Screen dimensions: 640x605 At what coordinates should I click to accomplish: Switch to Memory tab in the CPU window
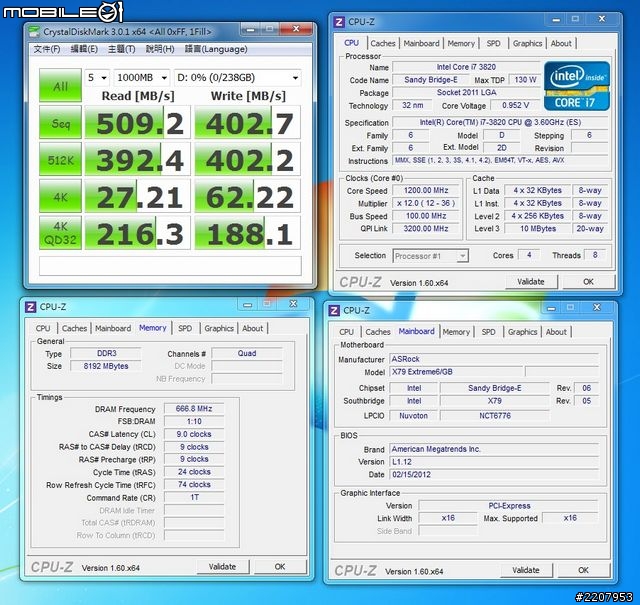[461, 43]
